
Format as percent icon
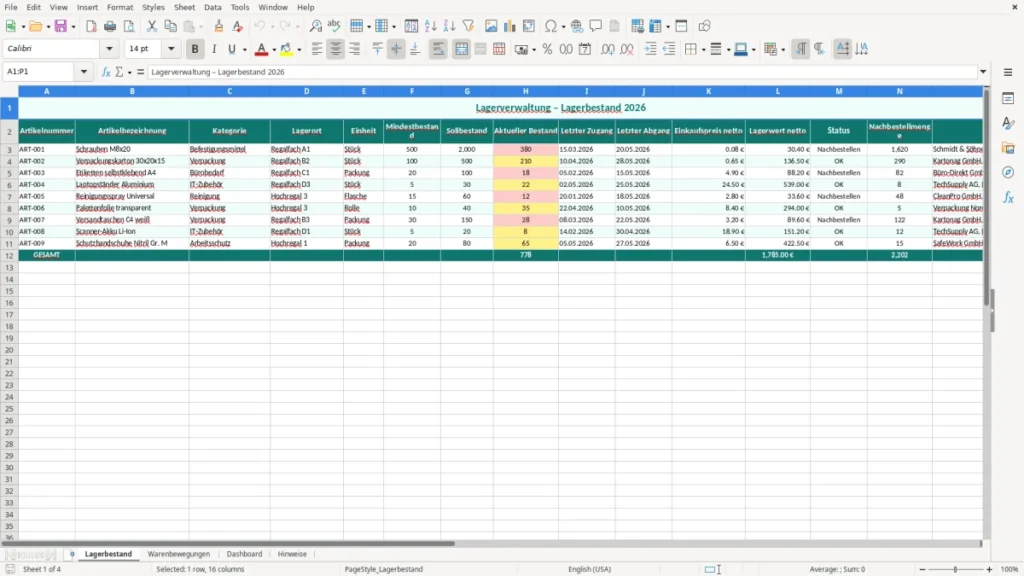click(x=547, y=49)
